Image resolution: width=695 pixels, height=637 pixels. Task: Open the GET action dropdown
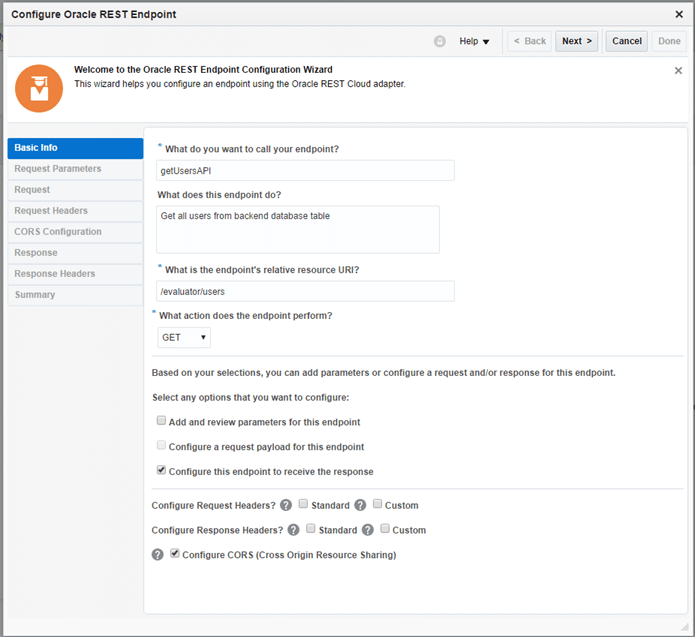coord(184,338)
